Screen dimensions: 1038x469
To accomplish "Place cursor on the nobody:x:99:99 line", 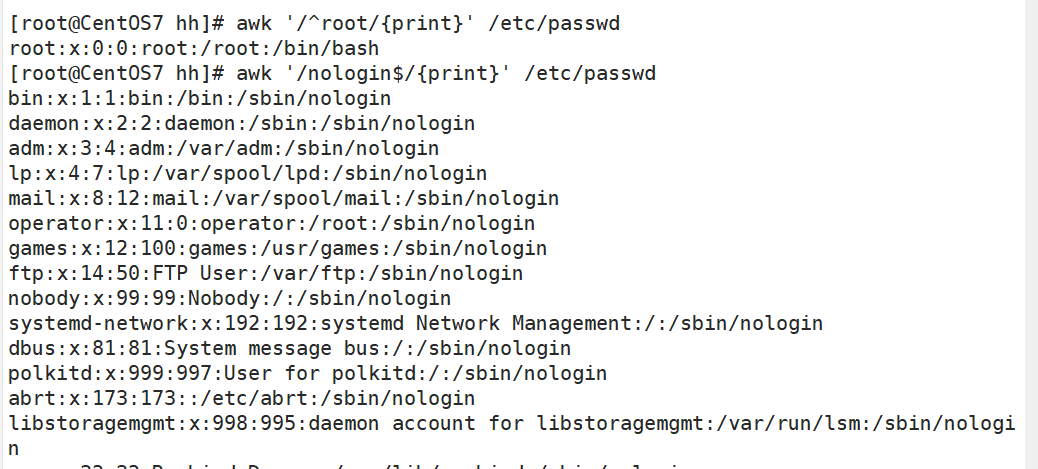I will click(x=229, y=299).
